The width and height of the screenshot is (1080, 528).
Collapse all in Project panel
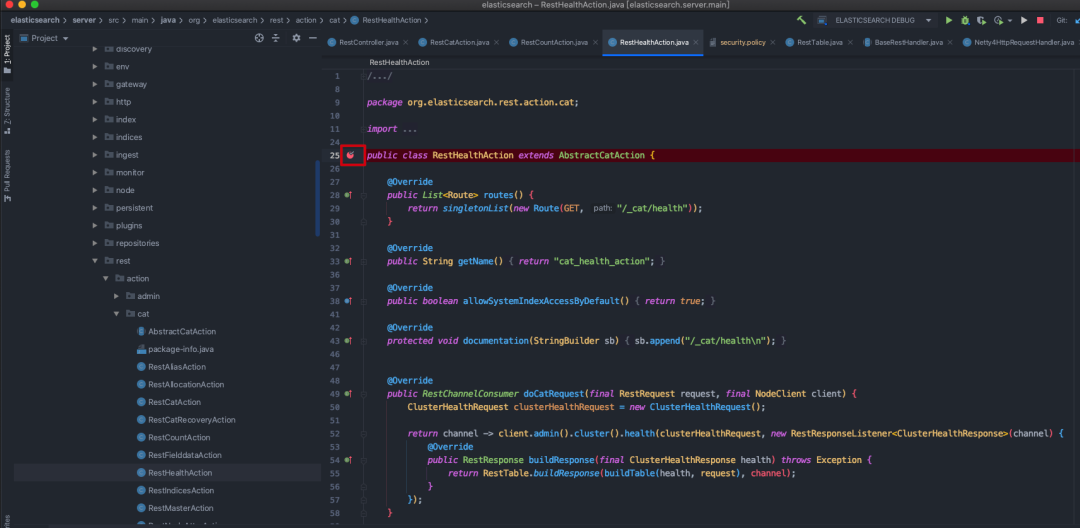click(x=276, y=38)
